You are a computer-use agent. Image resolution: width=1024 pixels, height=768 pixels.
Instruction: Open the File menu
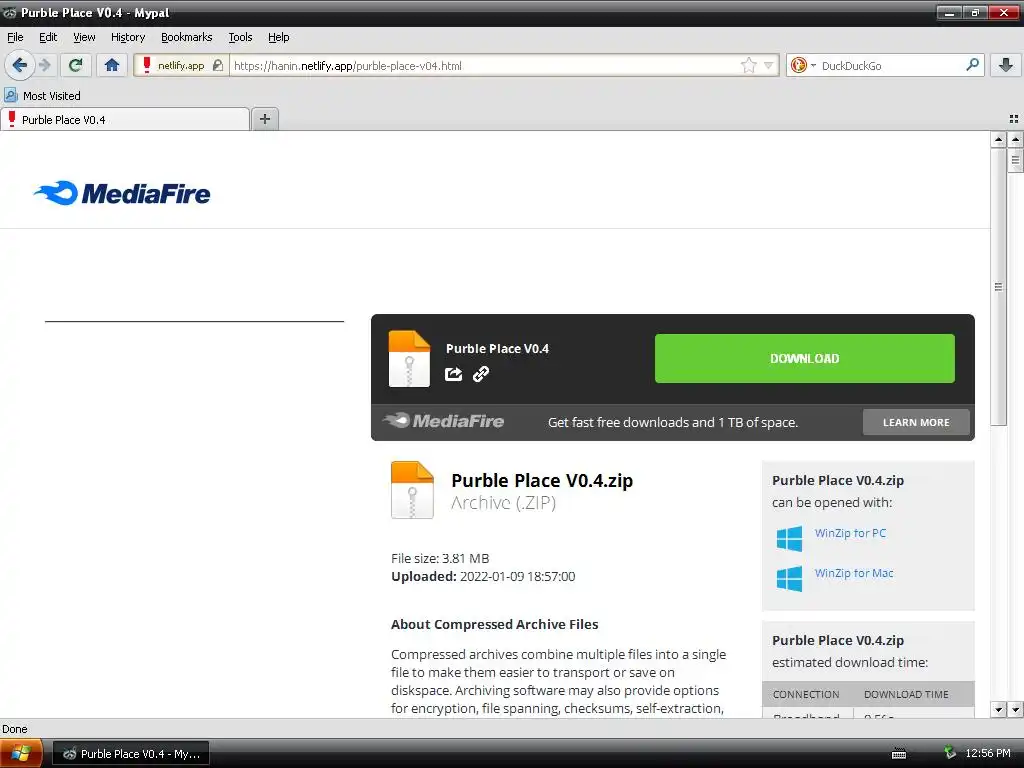coord(15,37)
